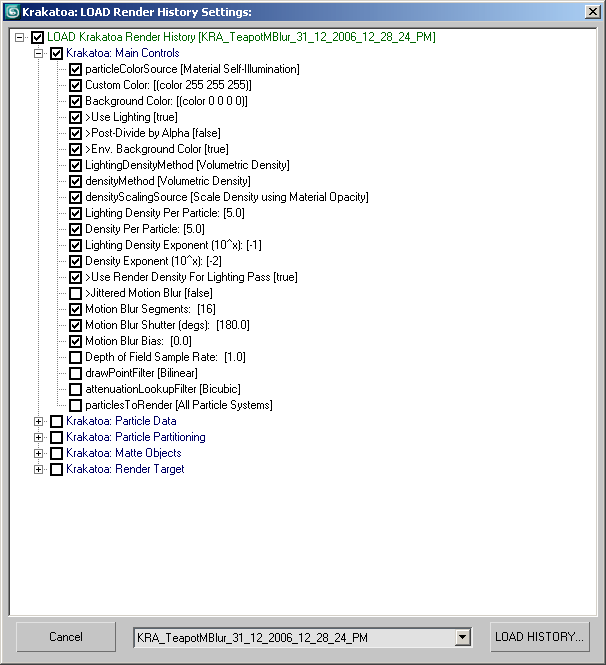This screenshot has height=665, width=606.
Task: Open the render history selection dropdown
Action: [x=462, y=637]
